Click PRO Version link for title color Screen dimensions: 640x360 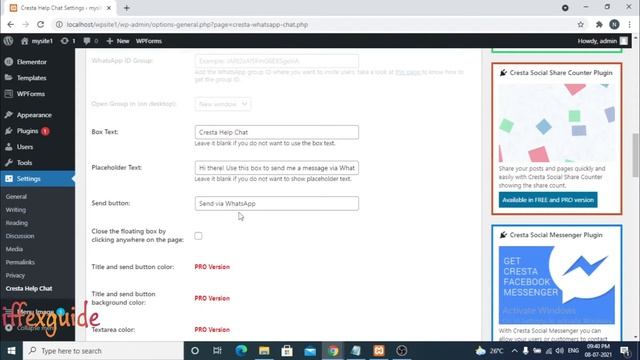[212, 267]
